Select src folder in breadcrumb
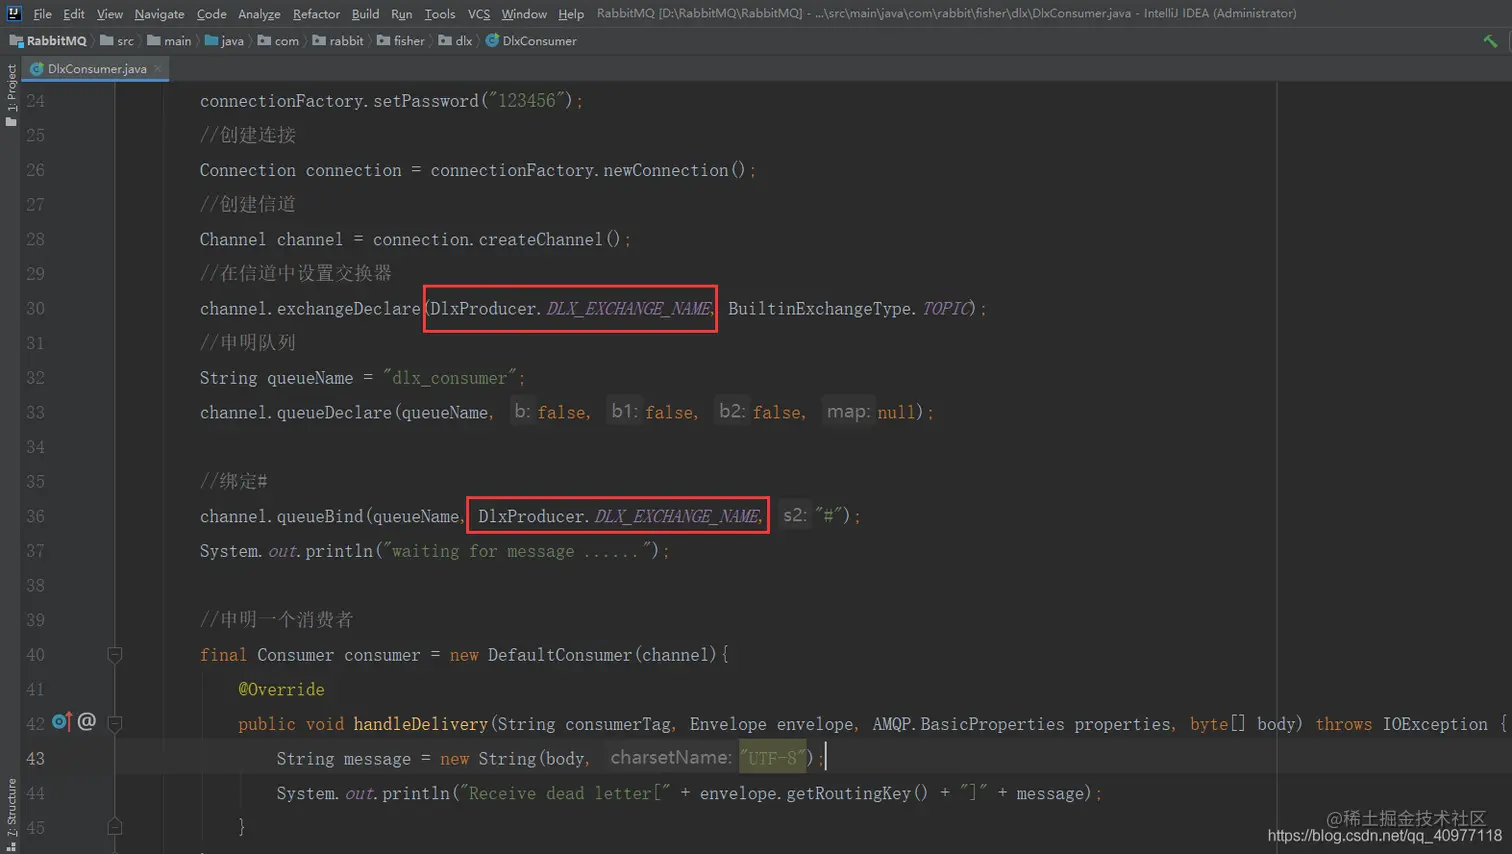1512x854 pixels. pos(117,41)
